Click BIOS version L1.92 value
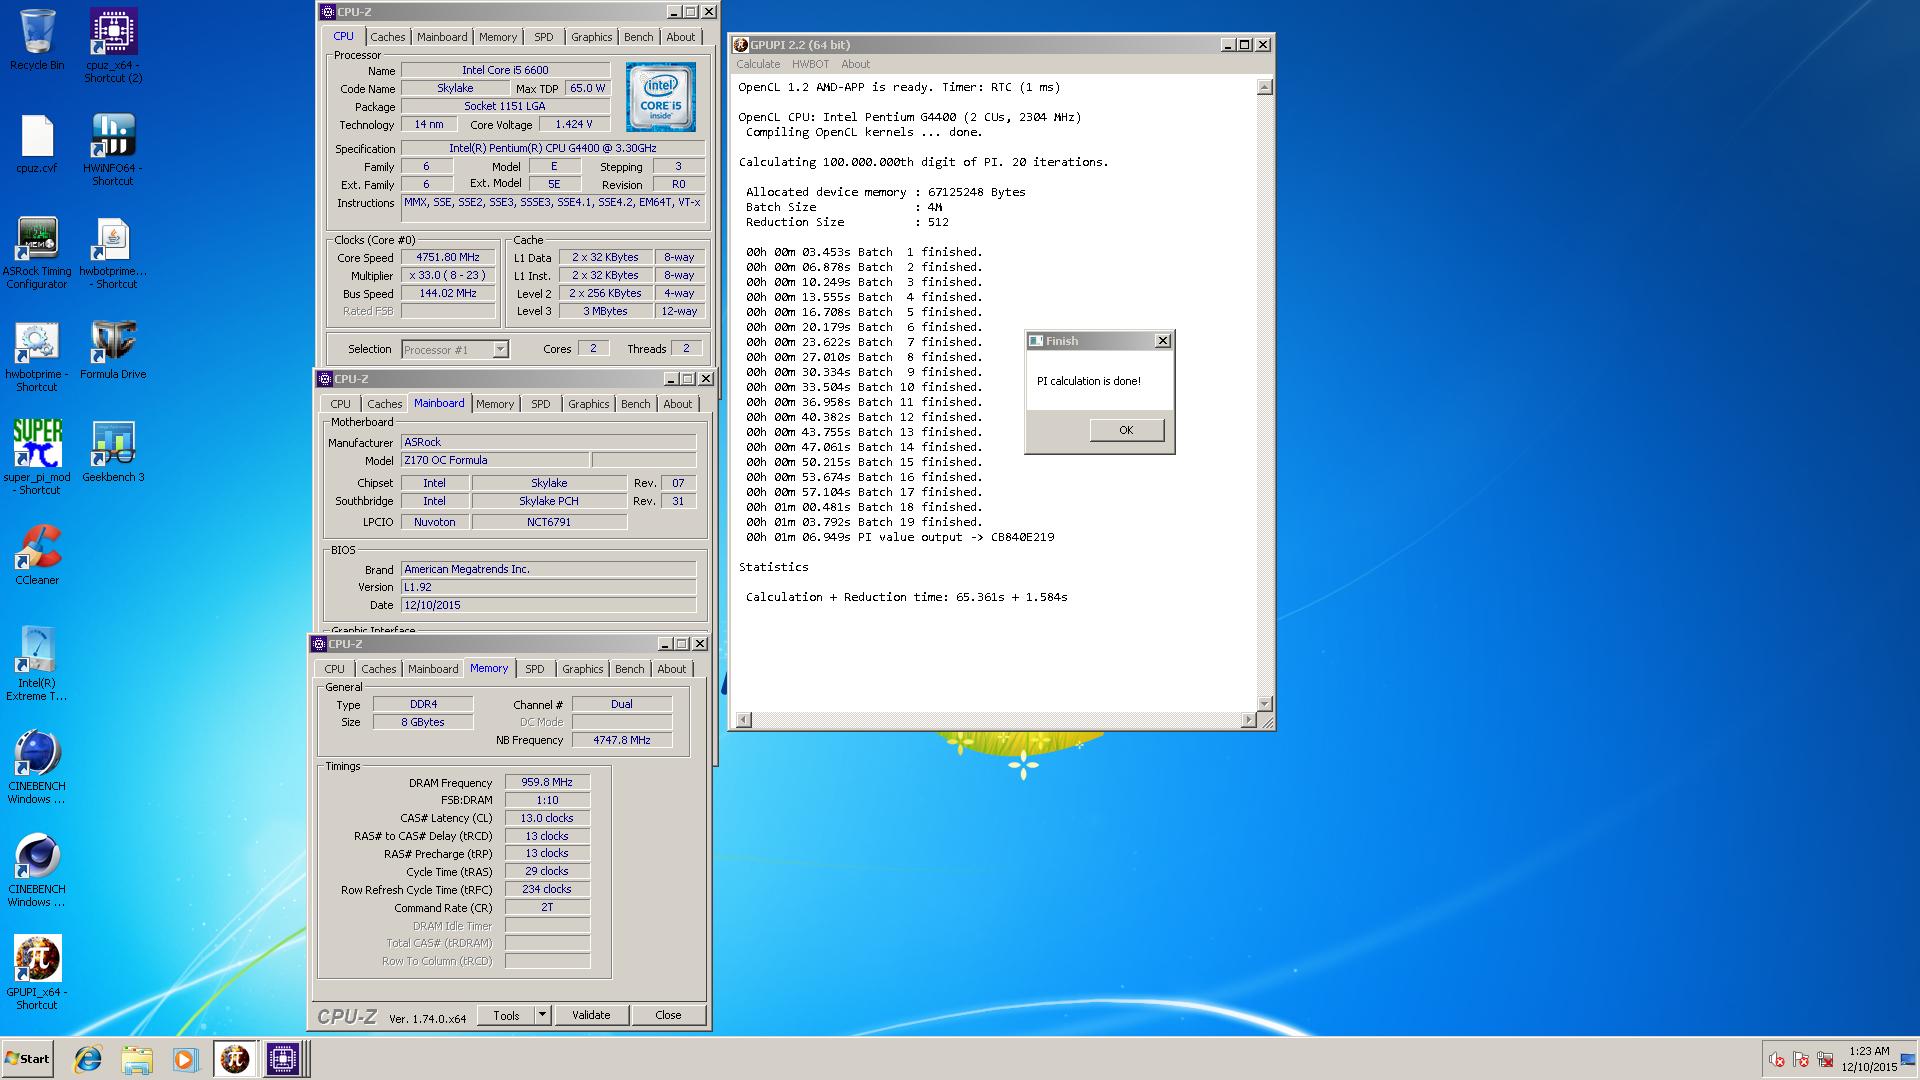The height and width of the screenshot is (1080, 1920). click(548, 587)
